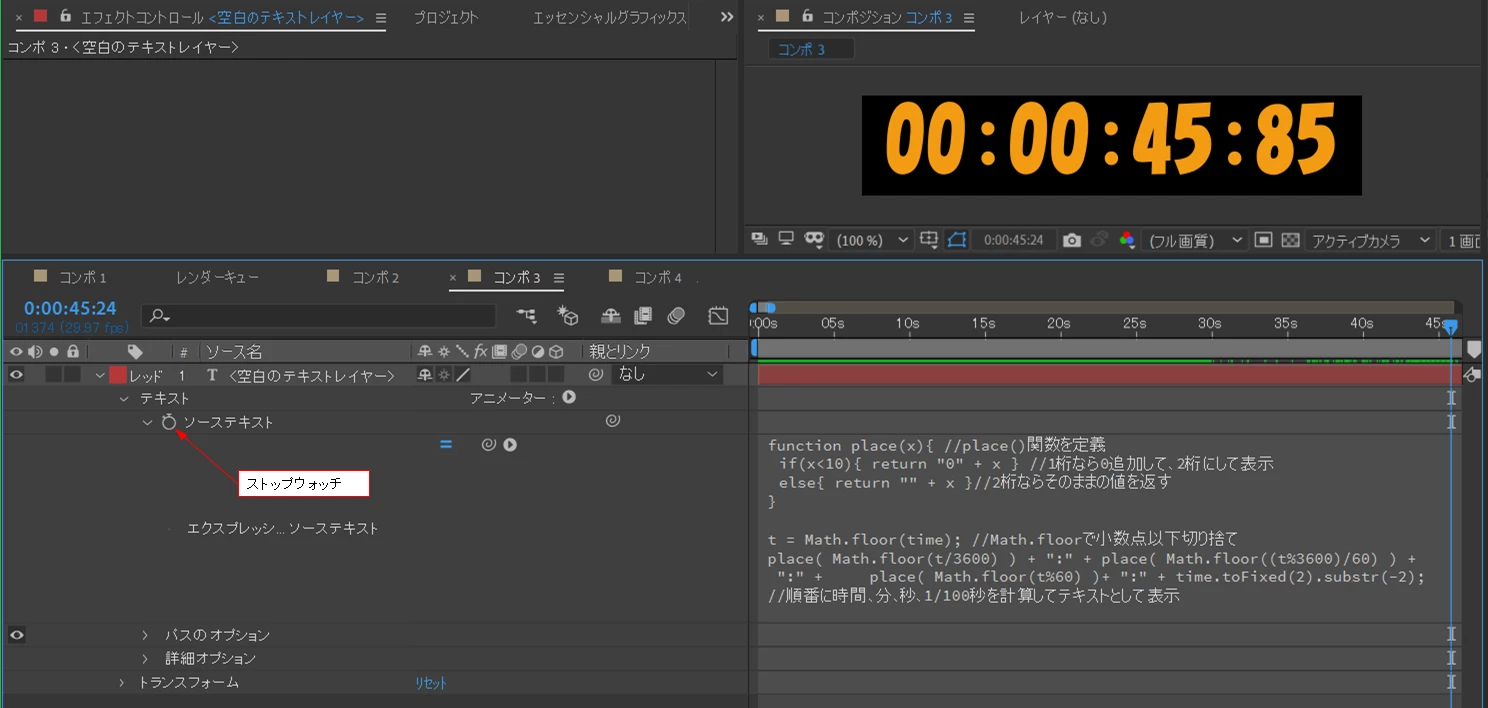Open the フル画質 resolution dropdown
This screenshot has width=1488, height=708.
click(x=1194, y=240)
